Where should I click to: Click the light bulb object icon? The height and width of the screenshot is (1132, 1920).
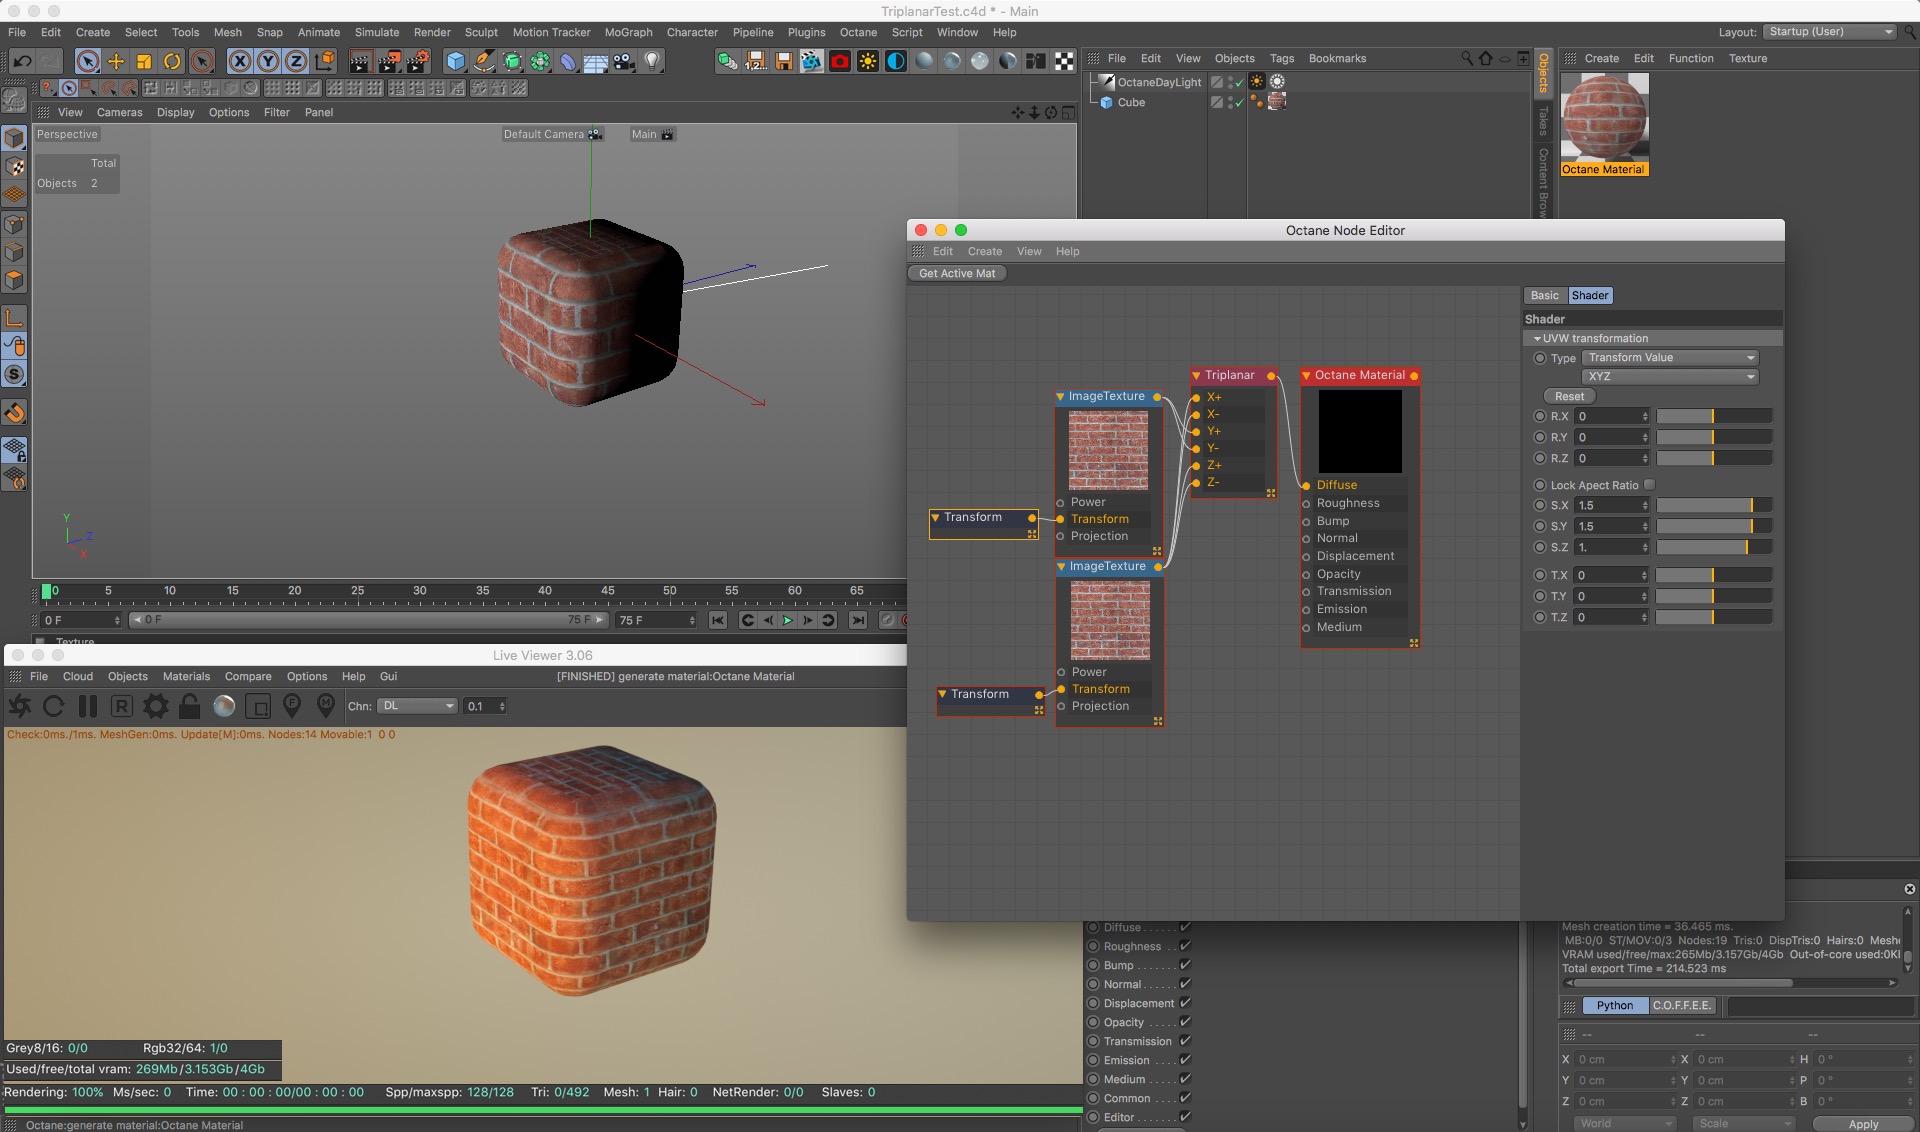652,62
